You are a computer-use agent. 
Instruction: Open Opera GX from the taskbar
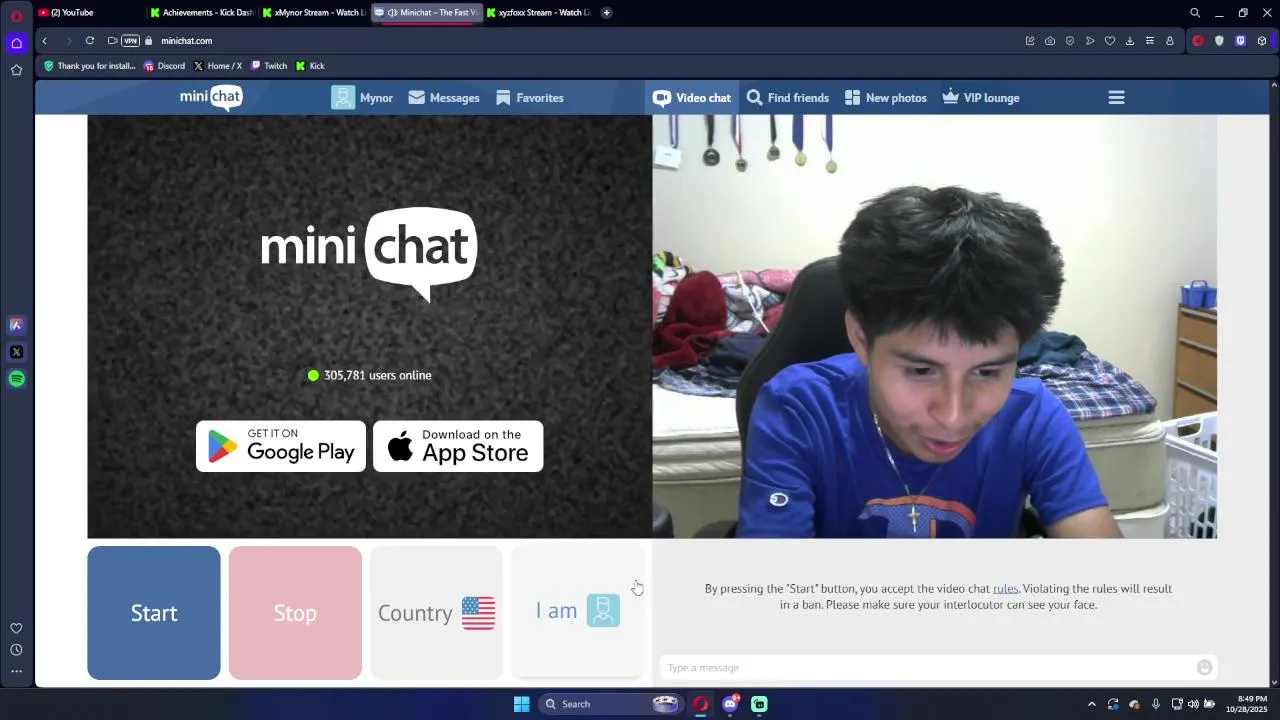pos(701,704)
